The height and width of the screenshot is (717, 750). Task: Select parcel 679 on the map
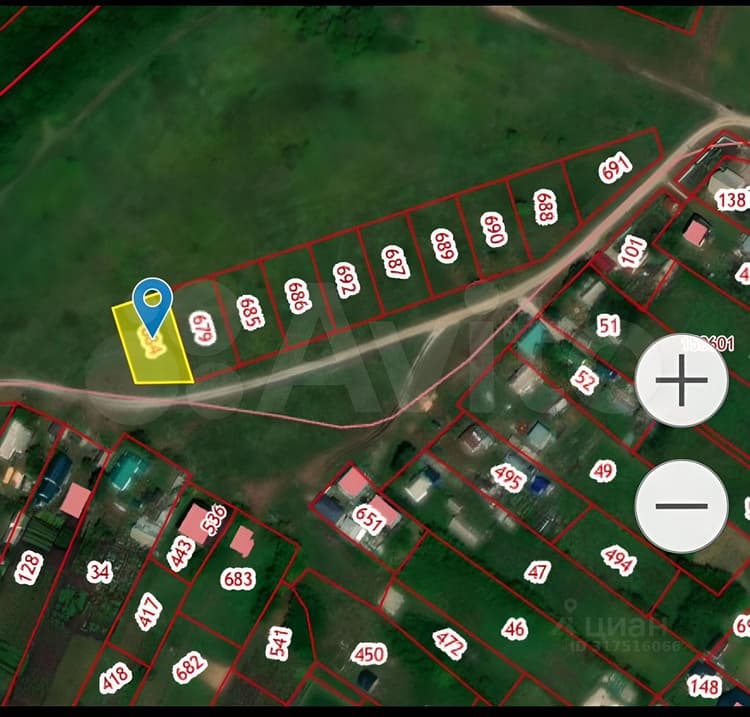(202, 328)
